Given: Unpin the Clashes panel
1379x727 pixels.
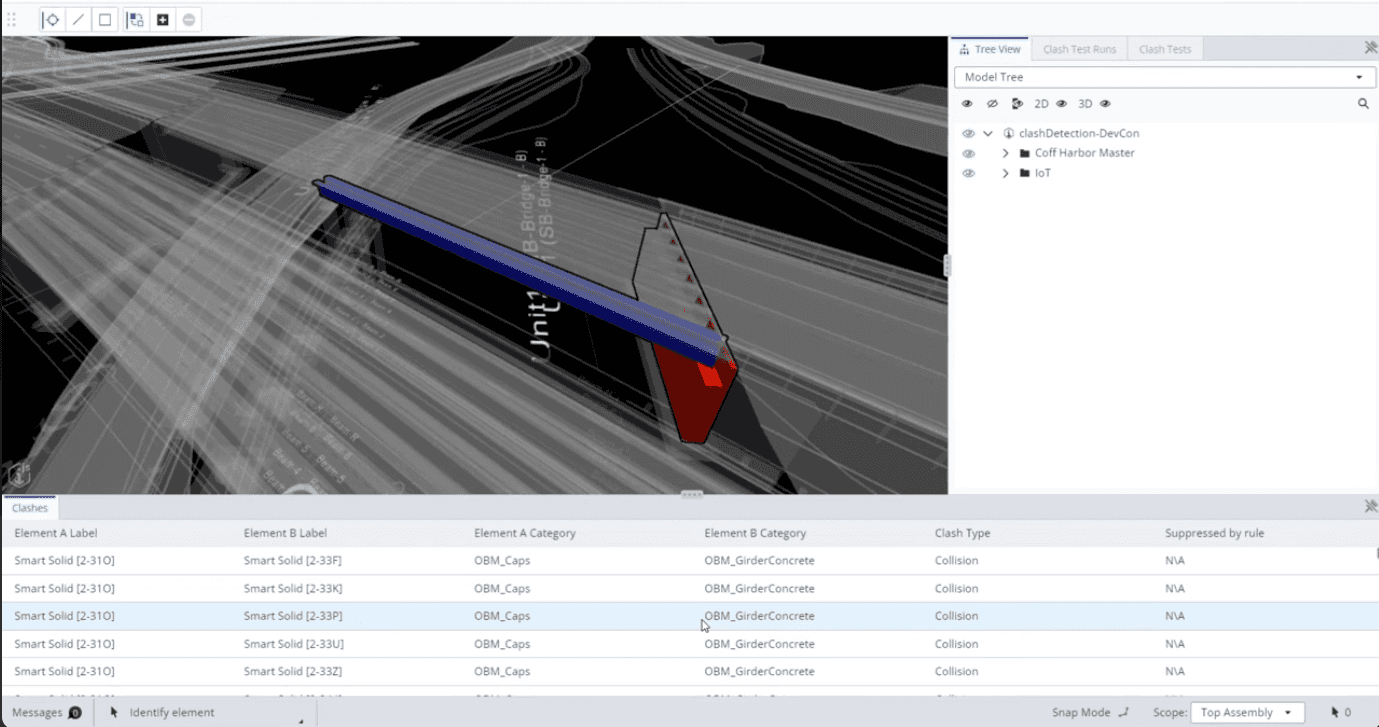Looking at the screenshot, I should (x=1370, y=507).
